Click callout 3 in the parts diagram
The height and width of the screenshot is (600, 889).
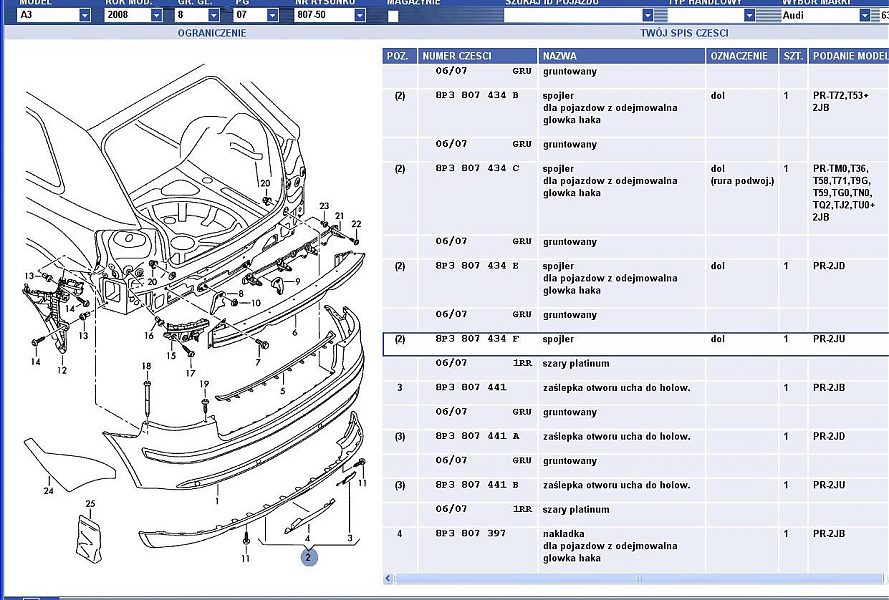(x=350, y=538)
